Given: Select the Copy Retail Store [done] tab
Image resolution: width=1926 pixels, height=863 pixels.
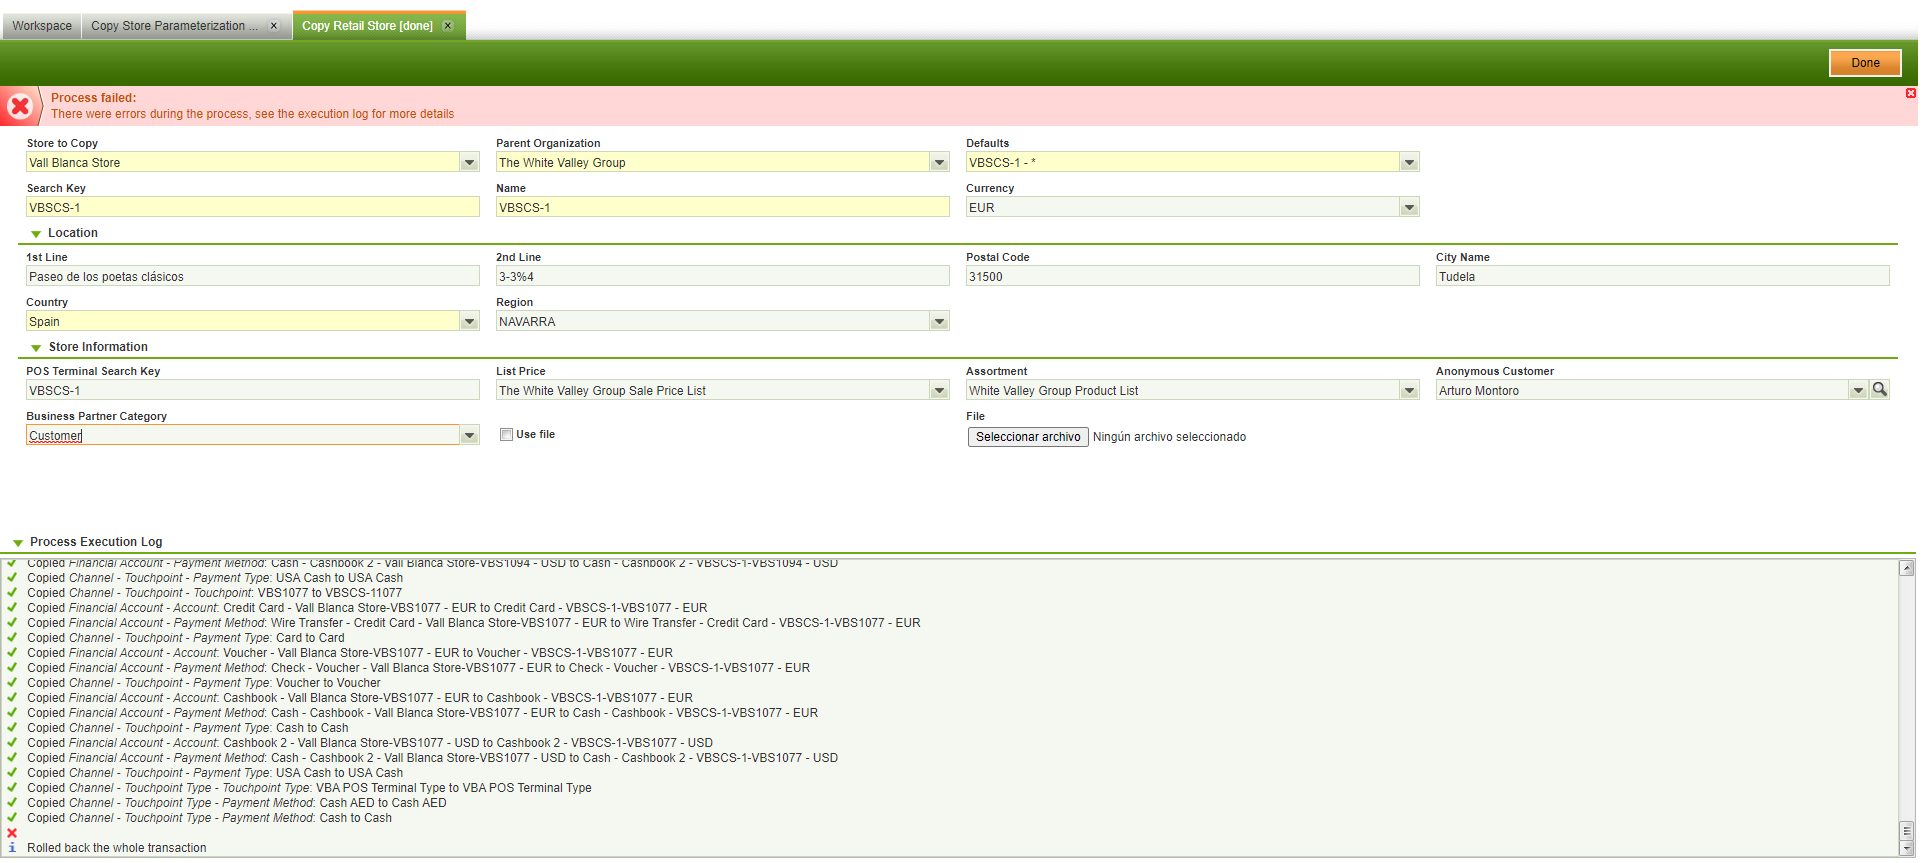Looking at the screenshot, I should (367, 26).
